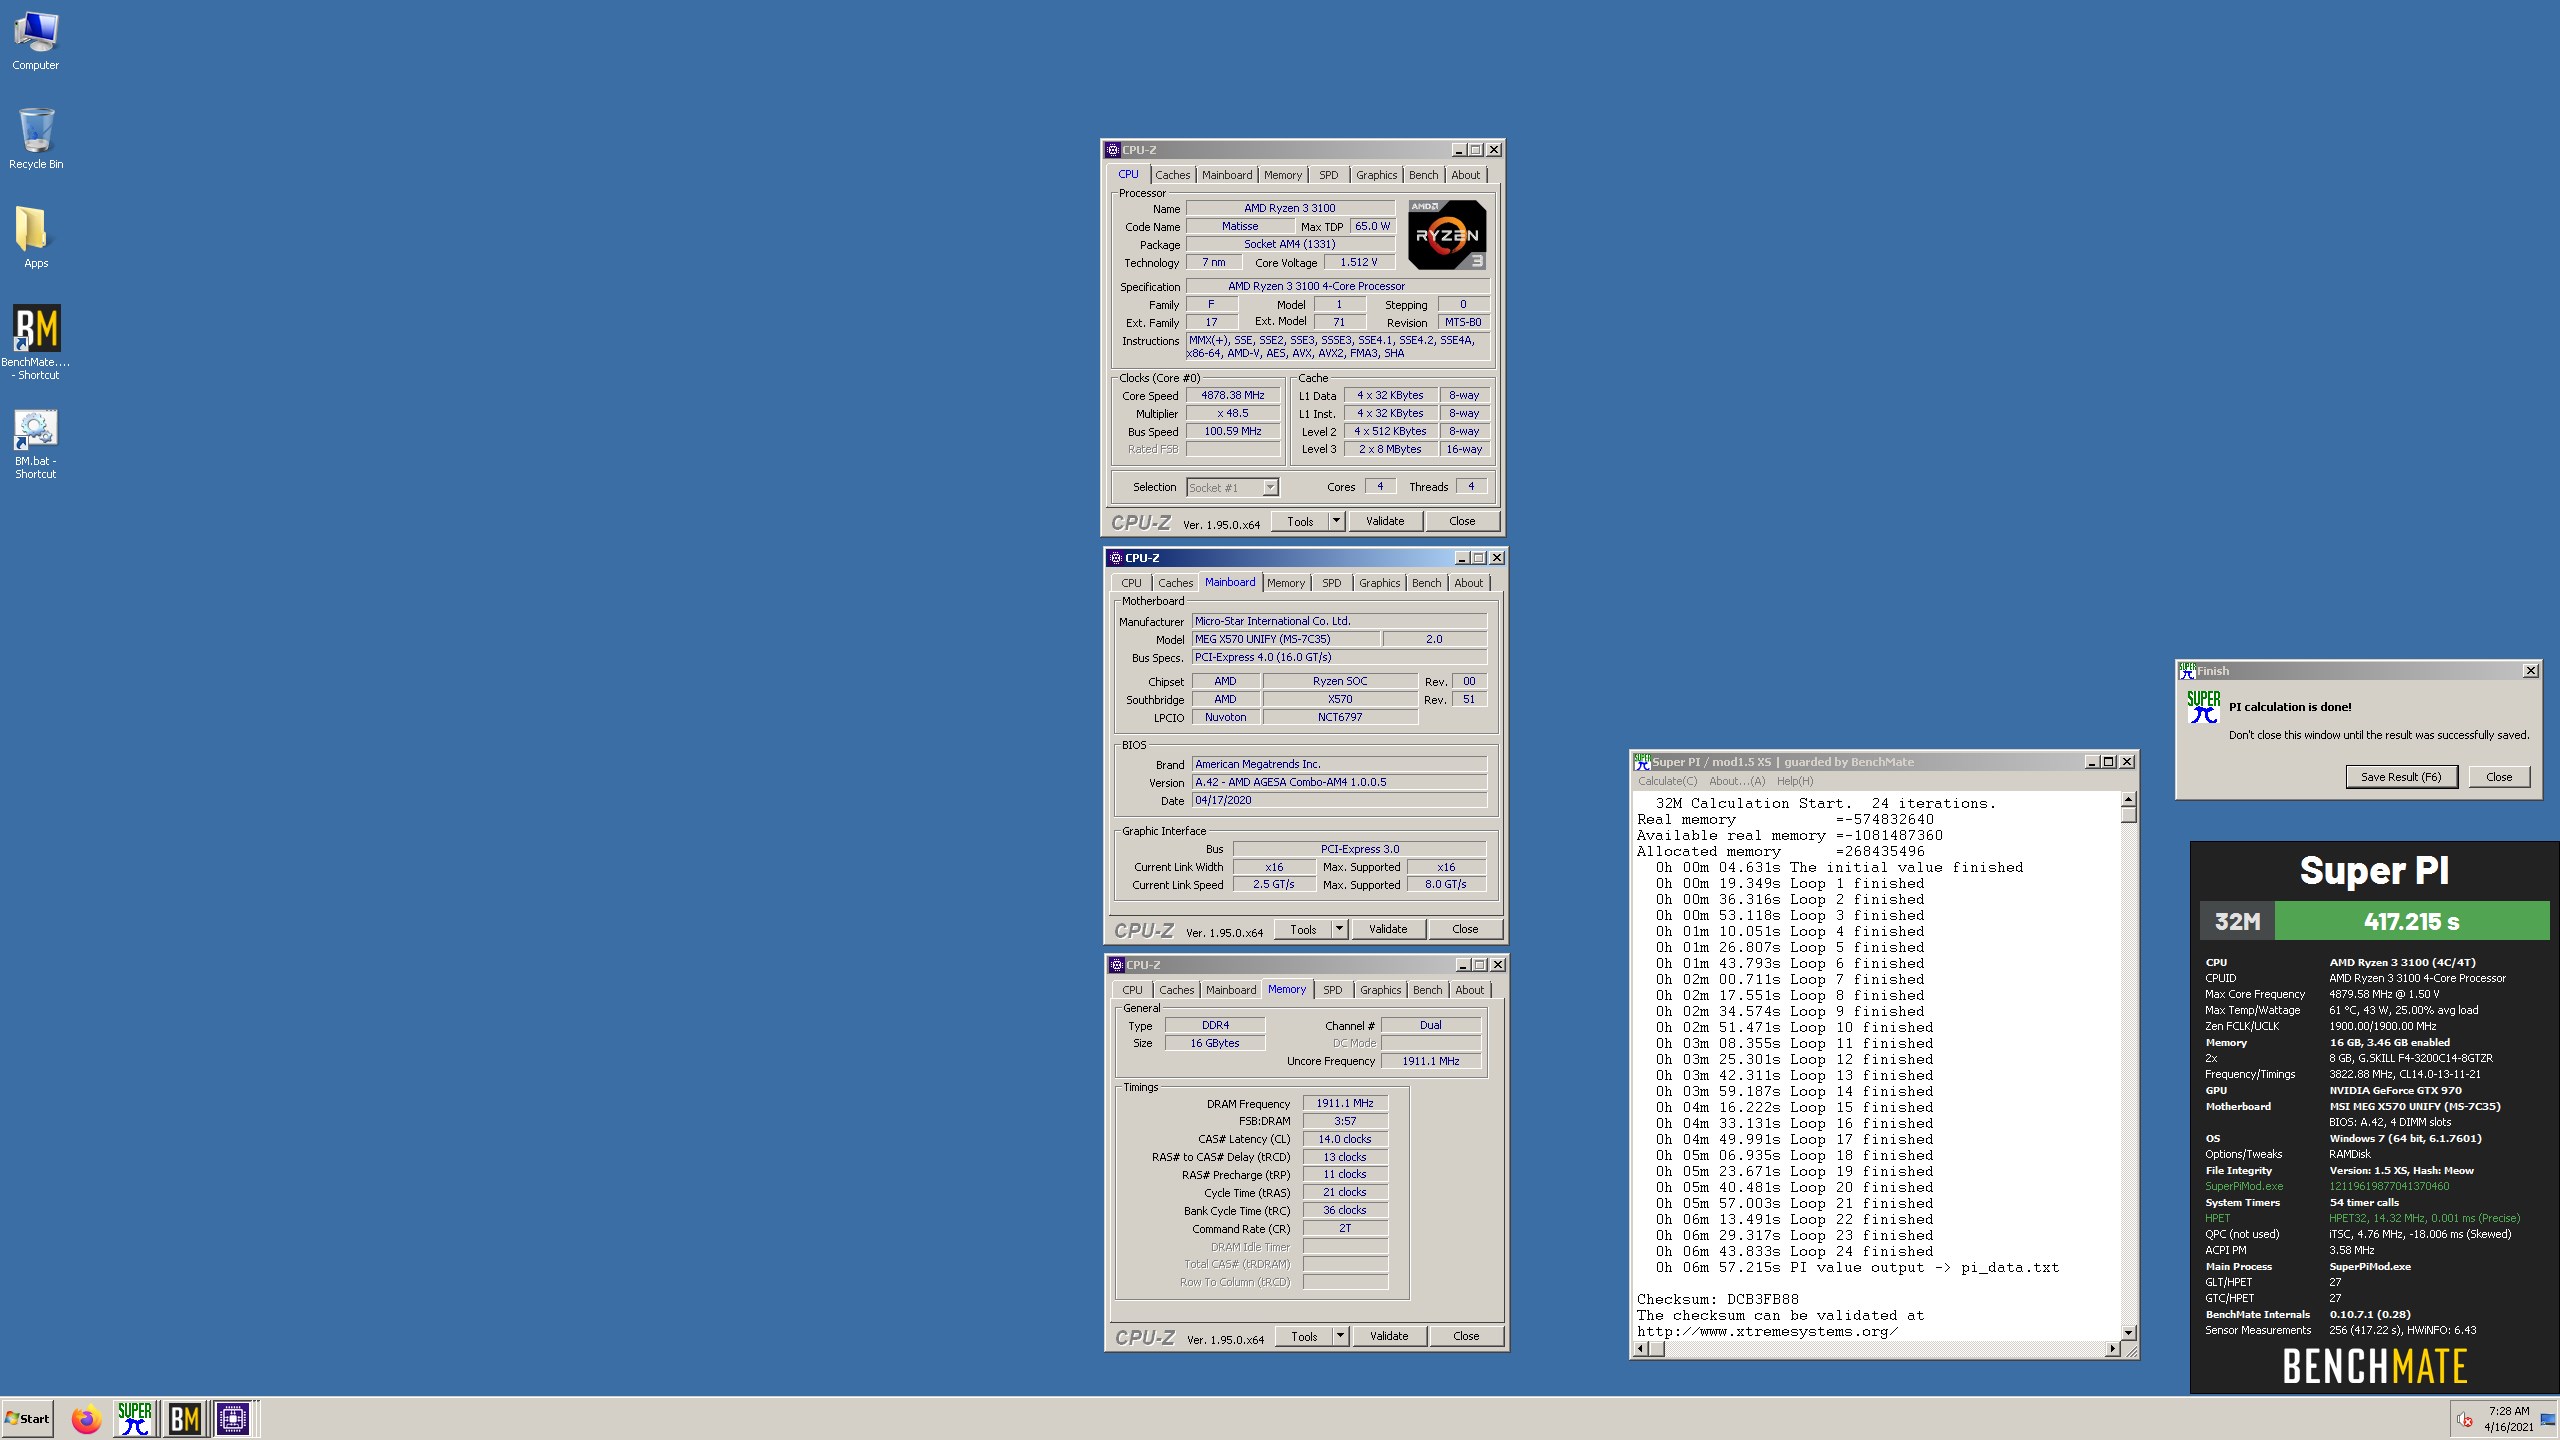The image size is (2560, 1440).
Task: Click Super PI vertical scrollbar down arrow
Action: (2128, 1332)
